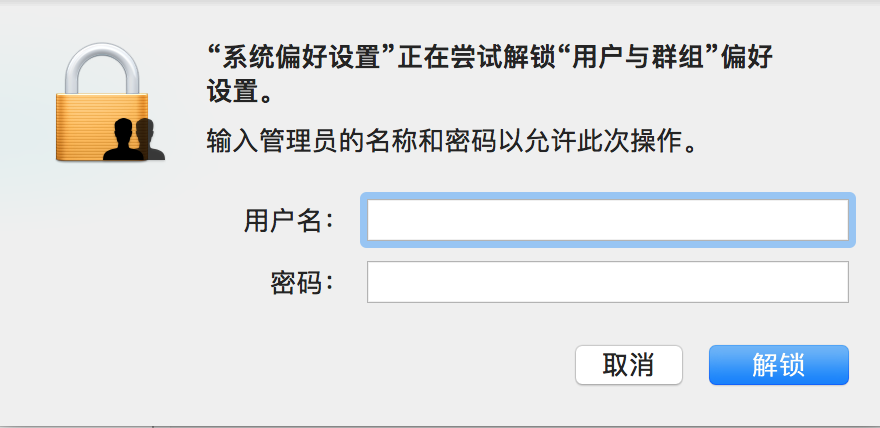Click the padlock's silver metal shackle
This screenshot has height=428, width=880.
pos(104,52)
